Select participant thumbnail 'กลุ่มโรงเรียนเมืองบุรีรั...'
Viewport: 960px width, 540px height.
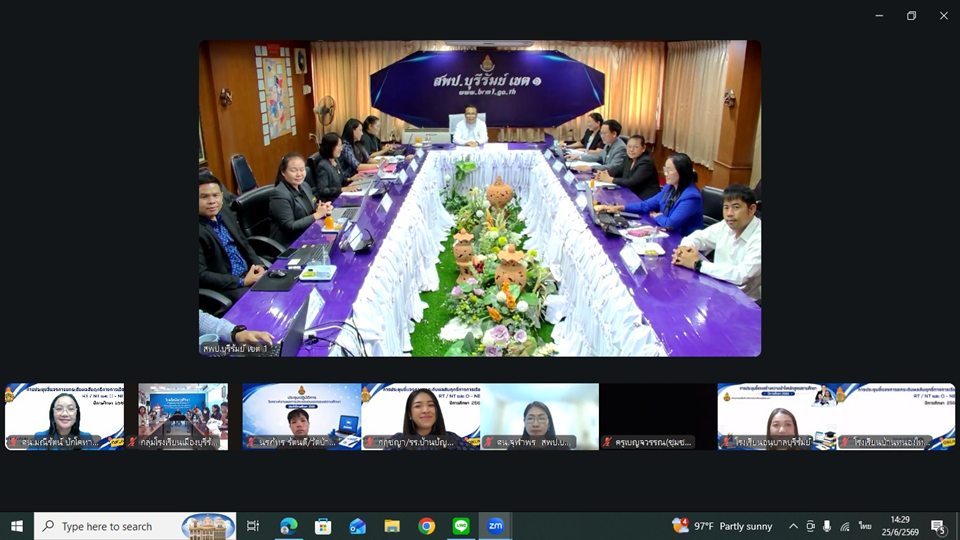[183, 416]
